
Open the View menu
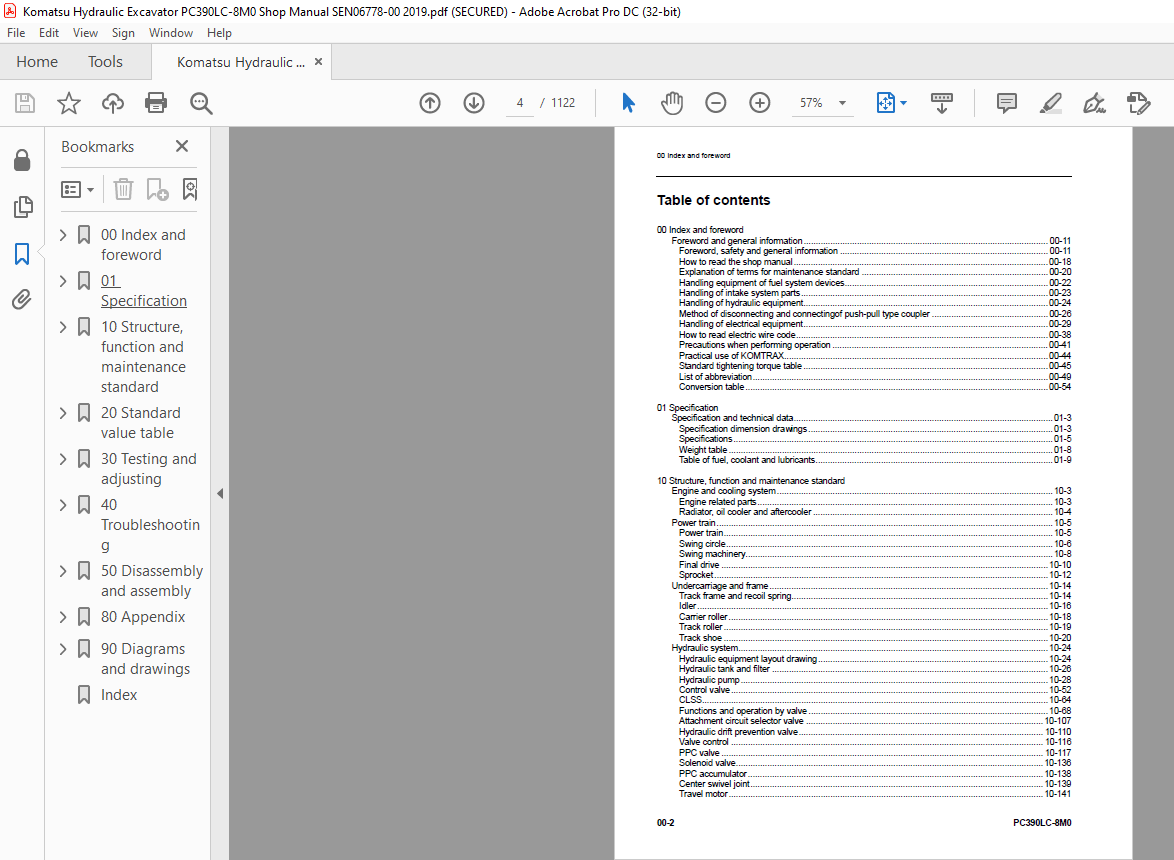click(x=85, y=33)
